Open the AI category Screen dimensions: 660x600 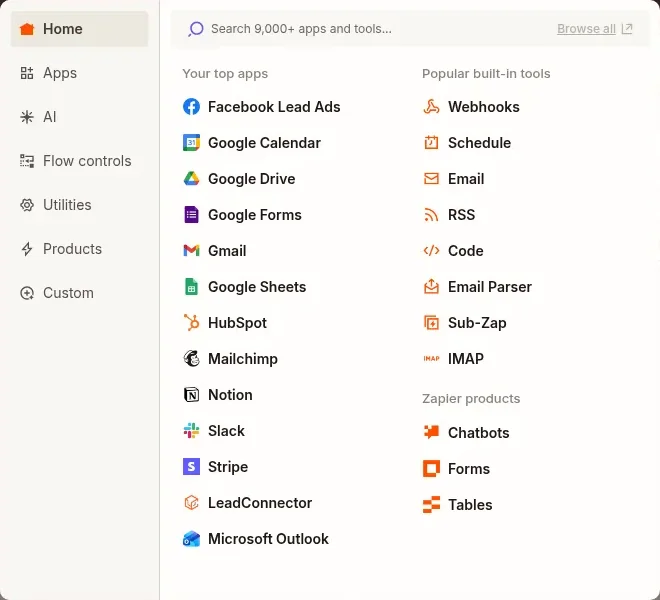tap(80, 117)
